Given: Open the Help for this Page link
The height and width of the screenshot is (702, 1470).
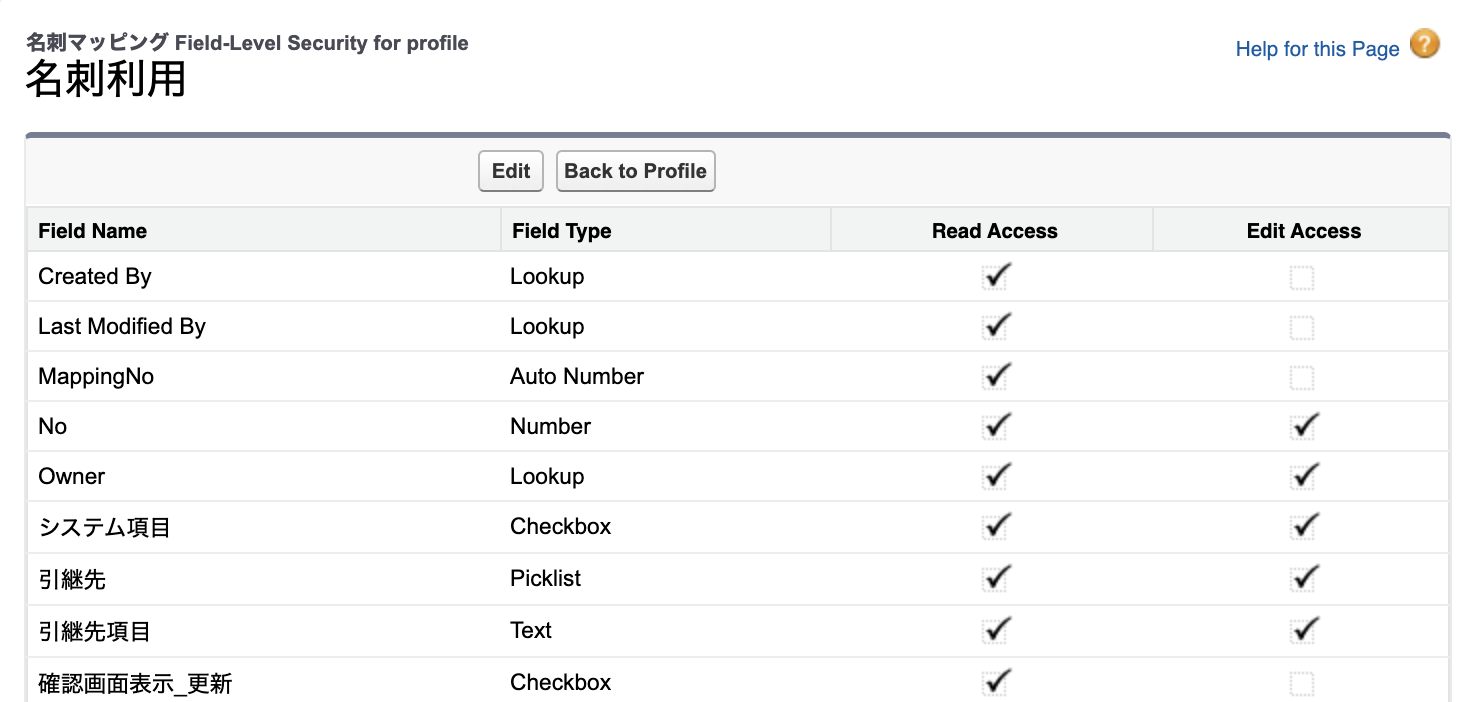Looking at the screenshot, I should 1317,49.
